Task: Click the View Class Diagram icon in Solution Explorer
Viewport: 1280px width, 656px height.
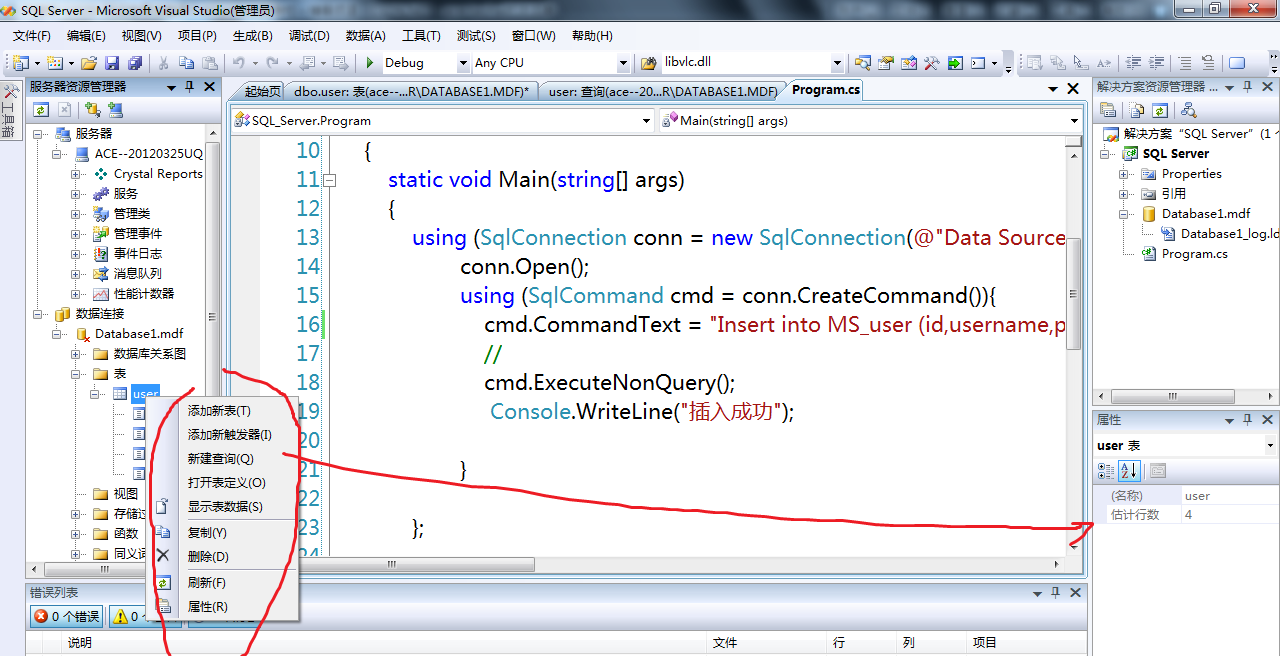Action: tap(1189, 110)
